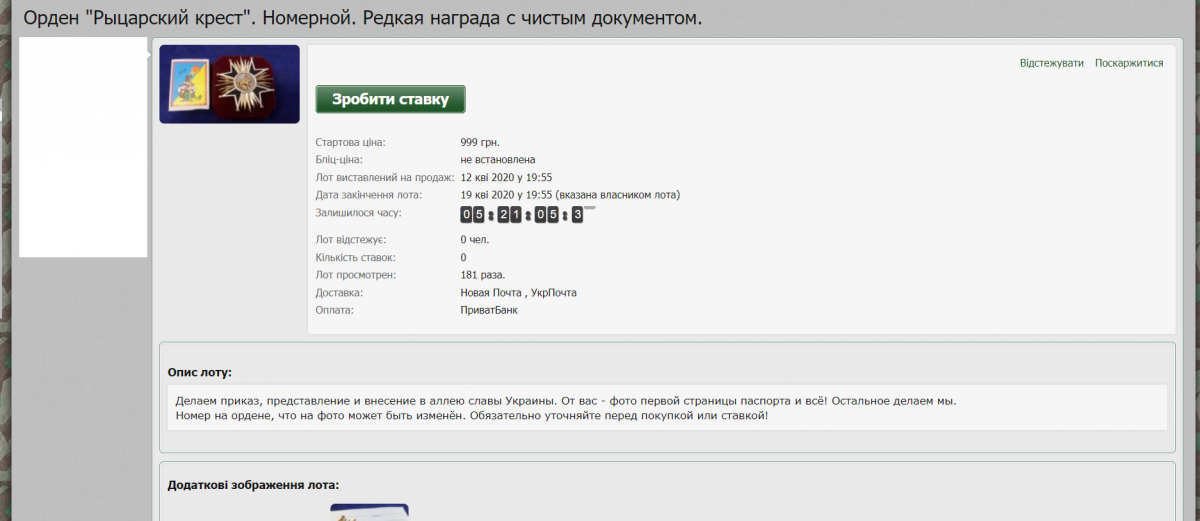The height and width of the screenshot is (521, 1200).
Task: Click the "Доставка:" label
Action: pyautogui.click(x=339, y=293)
